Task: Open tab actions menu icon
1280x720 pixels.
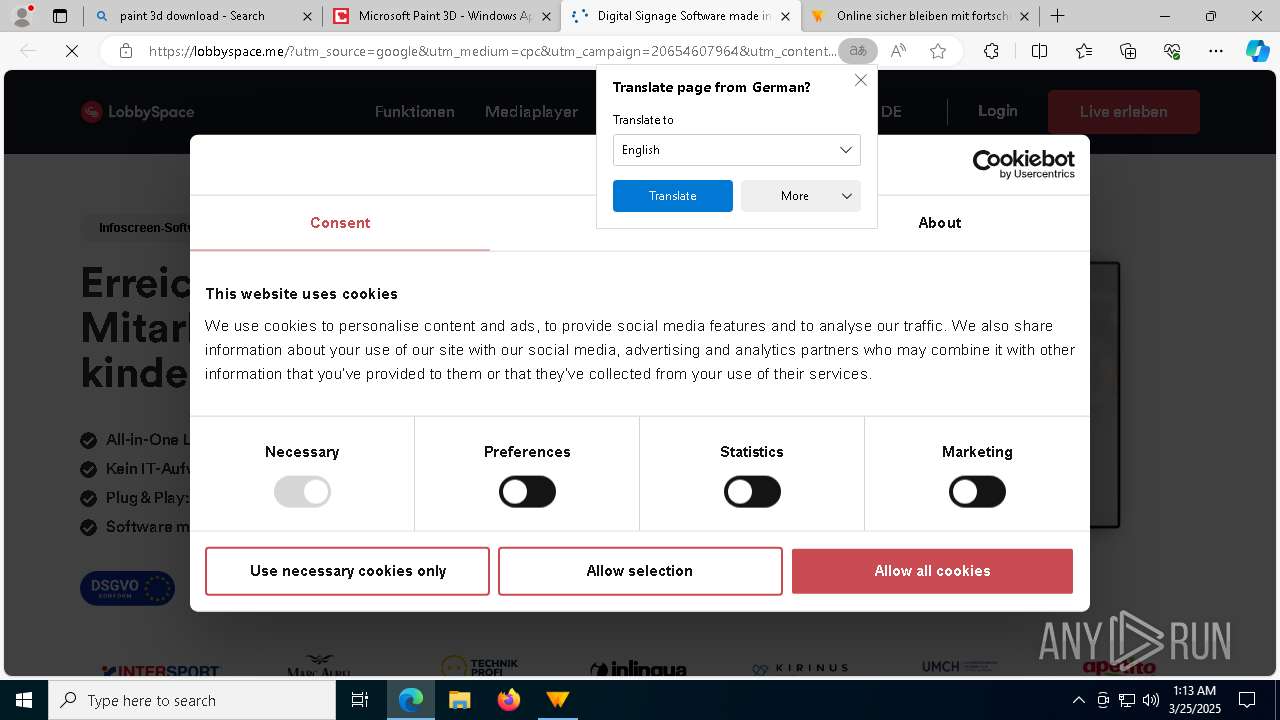Action: [x=60, y=16]
